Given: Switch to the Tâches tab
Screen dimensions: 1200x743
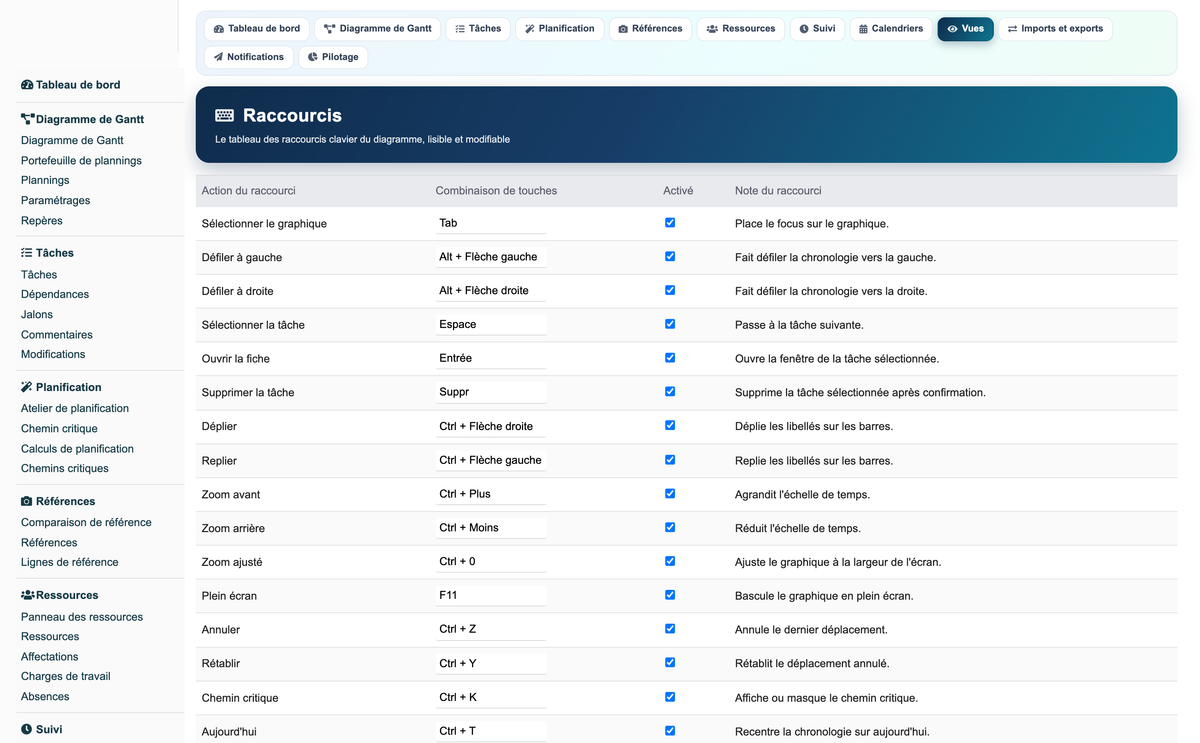Looking at the screenshot, I should coord(478,29).
